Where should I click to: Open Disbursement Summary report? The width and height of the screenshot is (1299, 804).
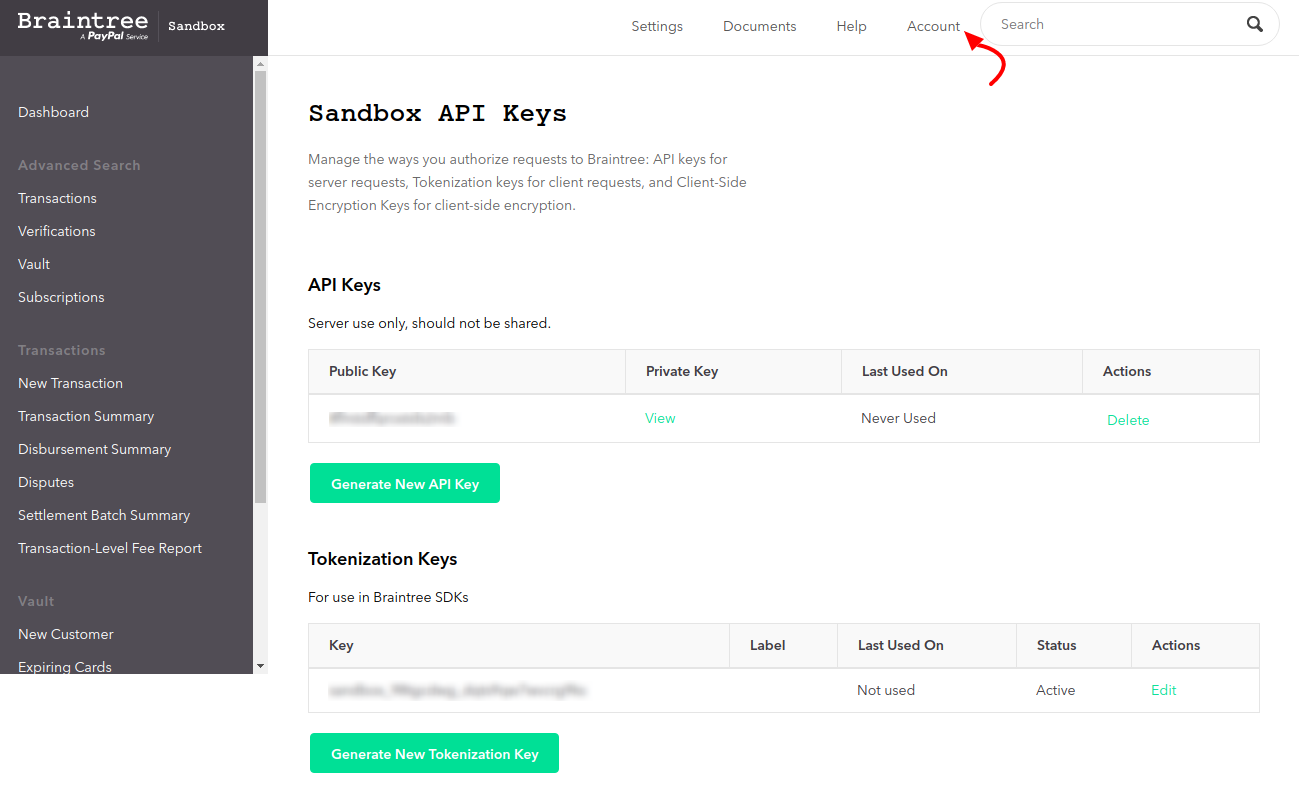94,449
